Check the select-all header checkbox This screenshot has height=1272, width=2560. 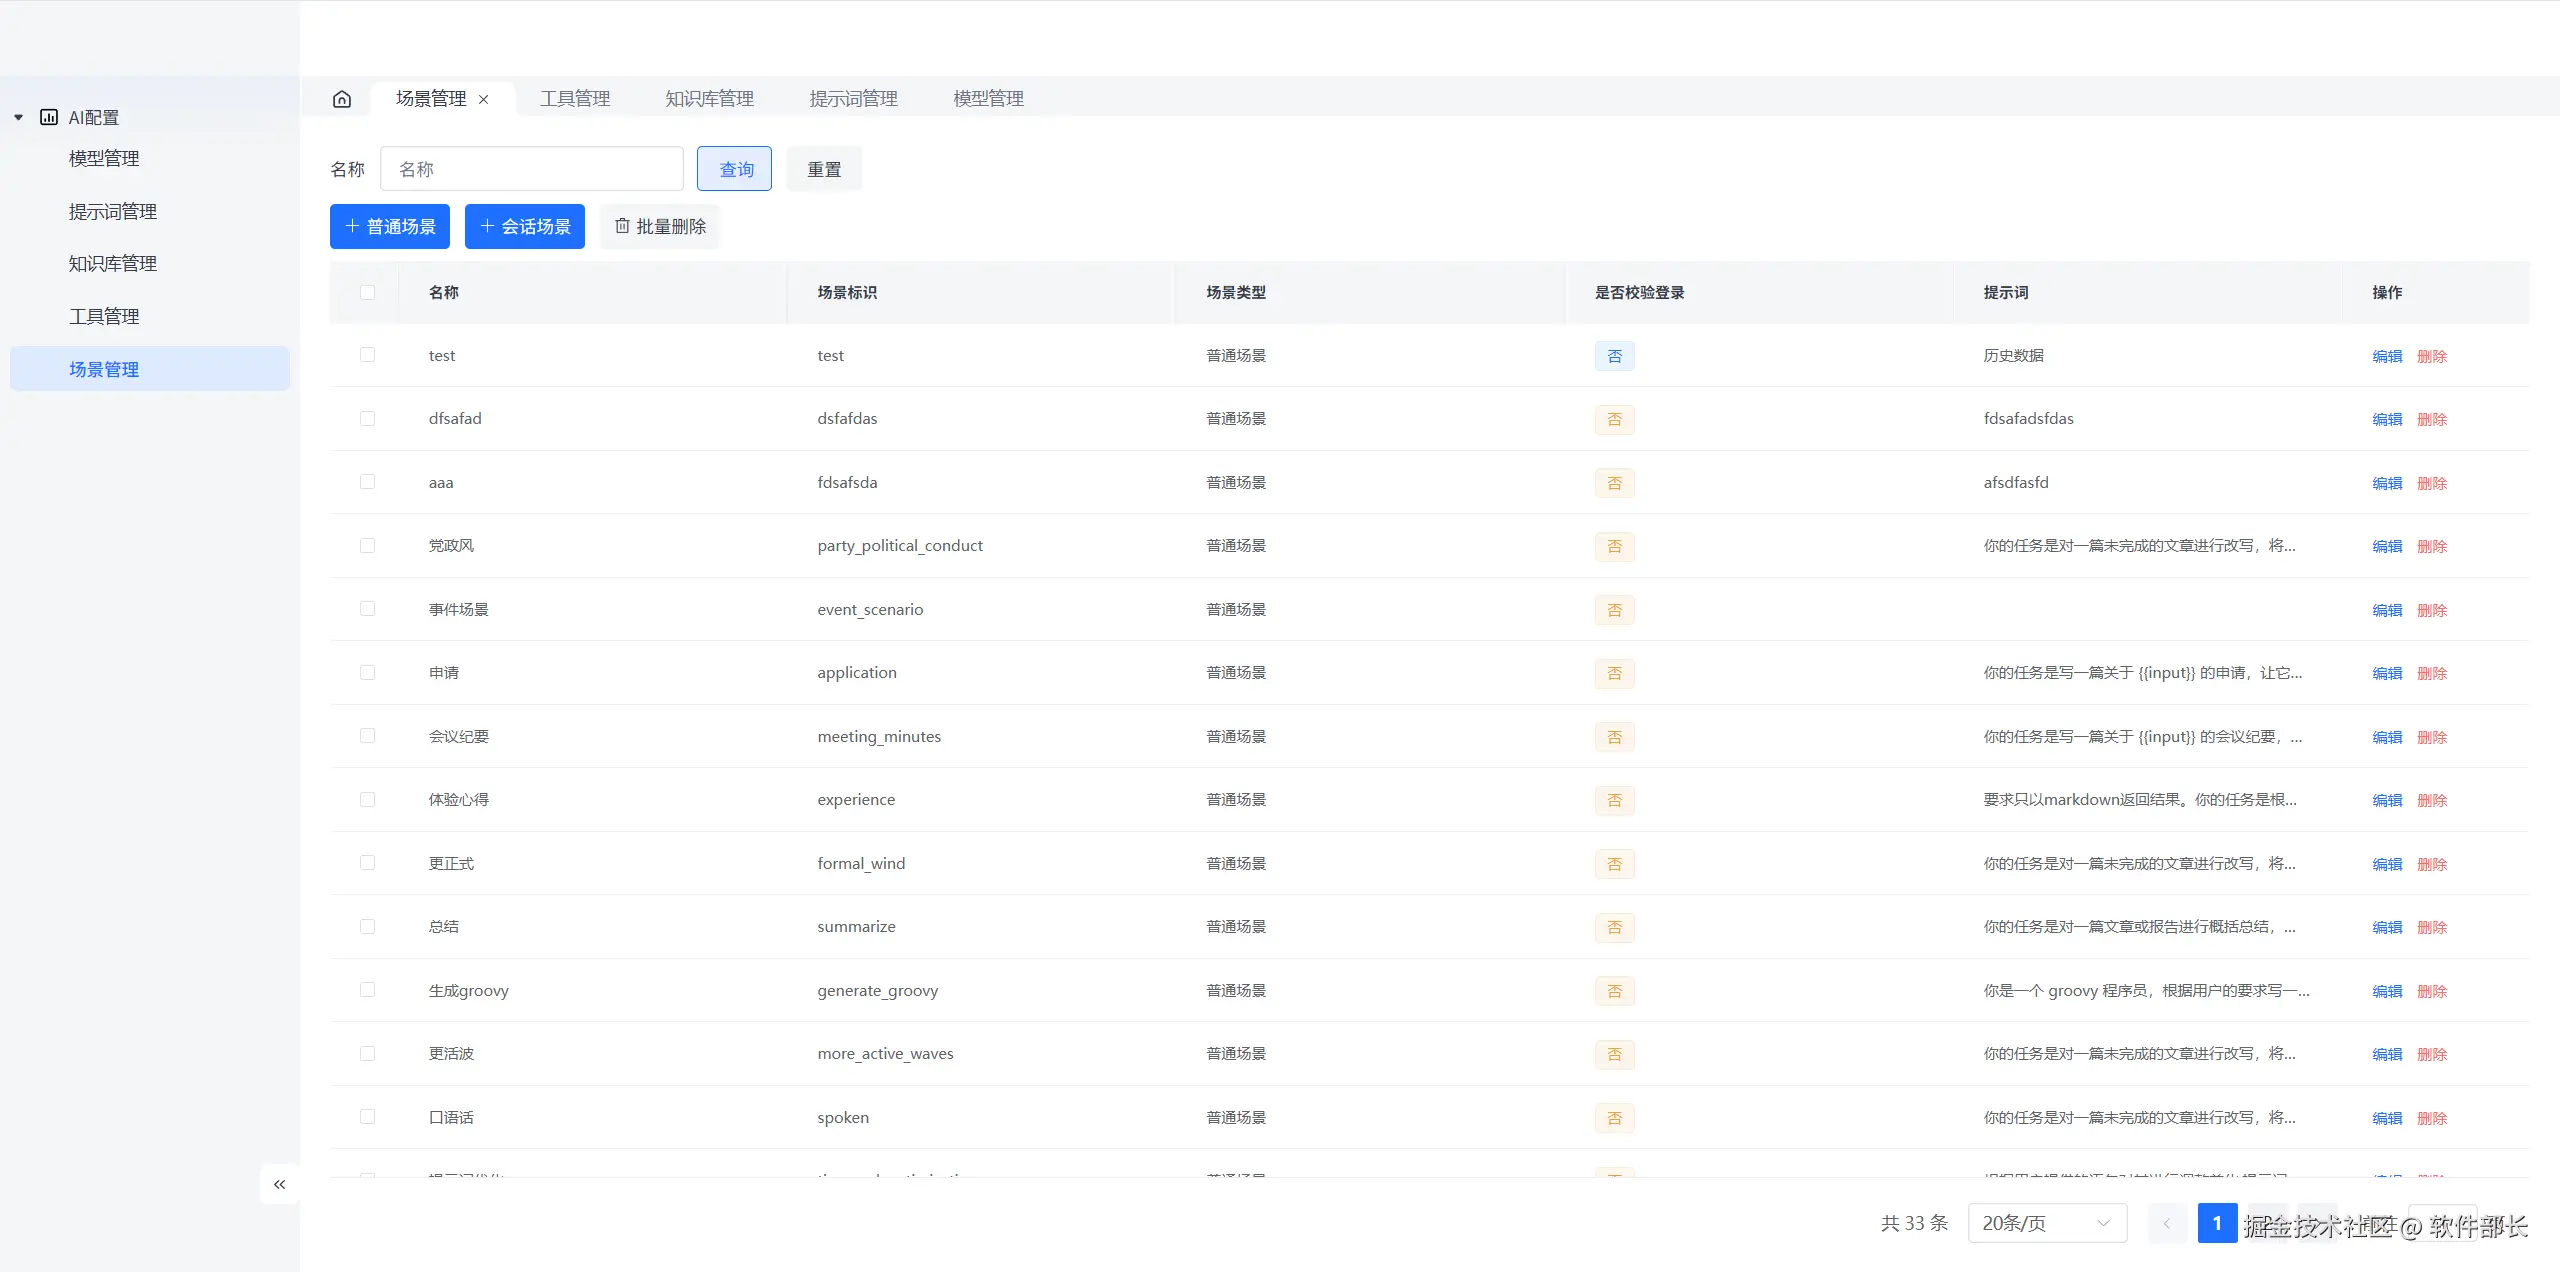pyautogui.click(x=367, y=292)
